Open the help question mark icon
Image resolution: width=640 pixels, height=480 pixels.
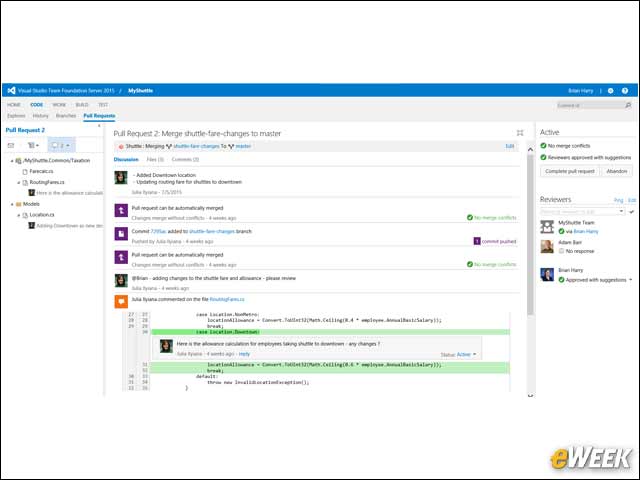pyautogui.click(x=625, y=91)
